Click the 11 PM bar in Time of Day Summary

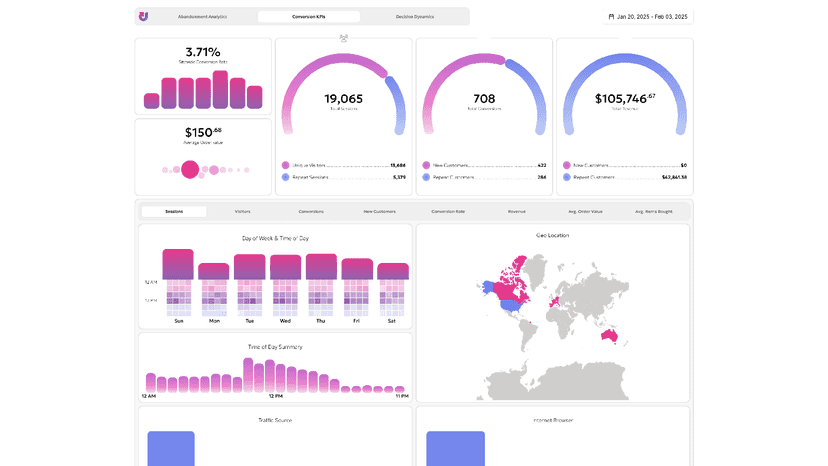pyautogui.click(x=400, y=389)
